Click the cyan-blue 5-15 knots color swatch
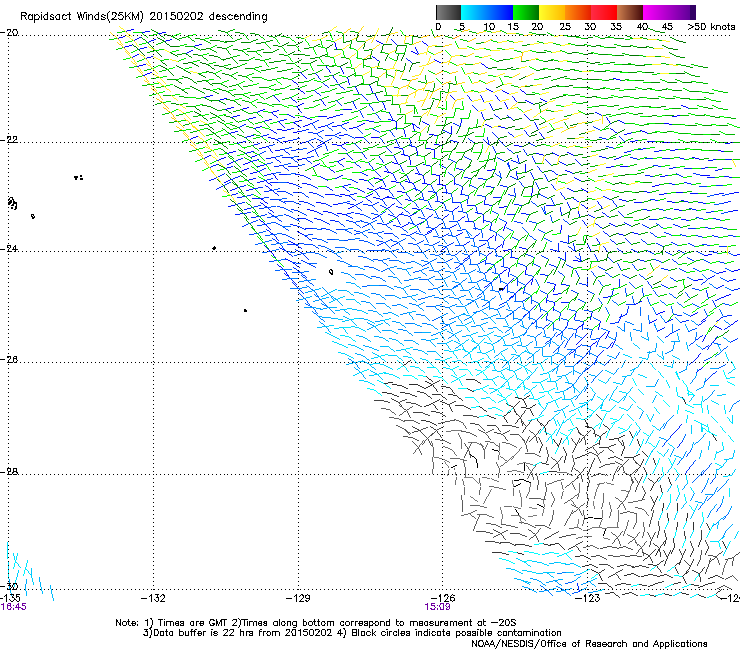The image size is (740, 650). 487,12
